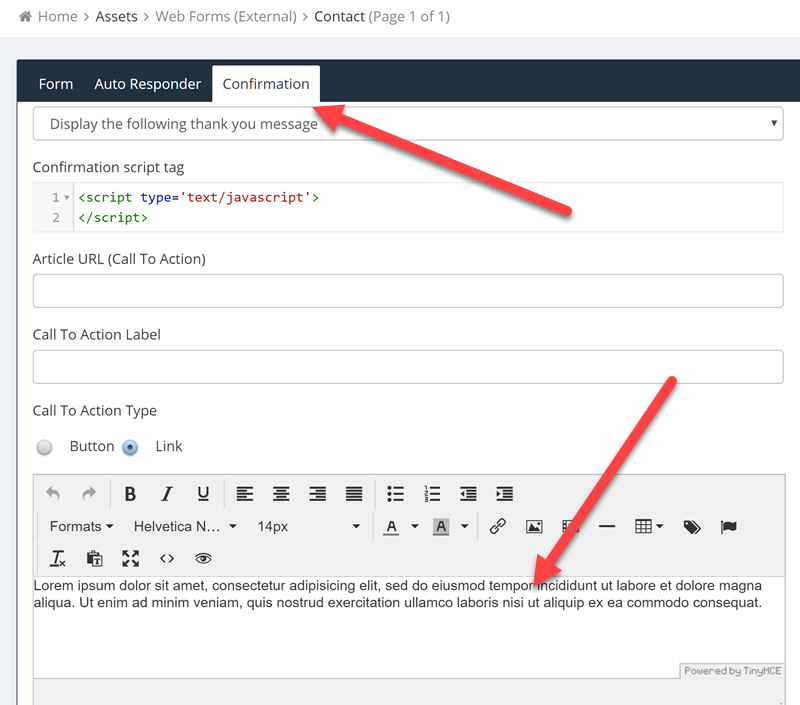800x705 pixels.
Task: Switch to the Form tab
Action: pyautogui.click(x=56, y=84)
